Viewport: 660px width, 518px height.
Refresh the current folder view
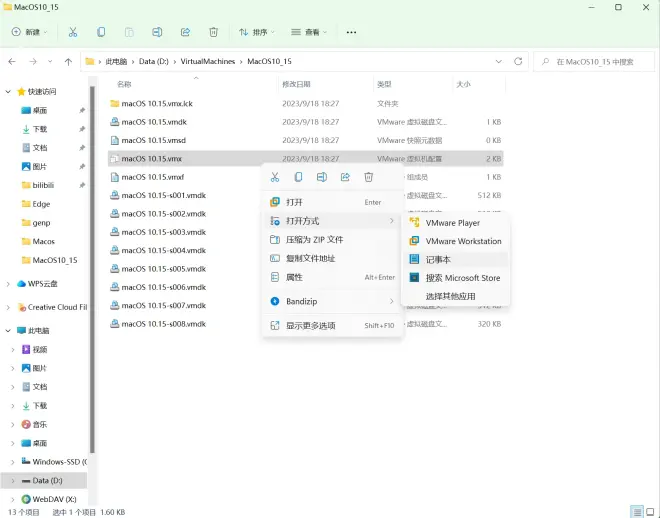pos(518,61)
